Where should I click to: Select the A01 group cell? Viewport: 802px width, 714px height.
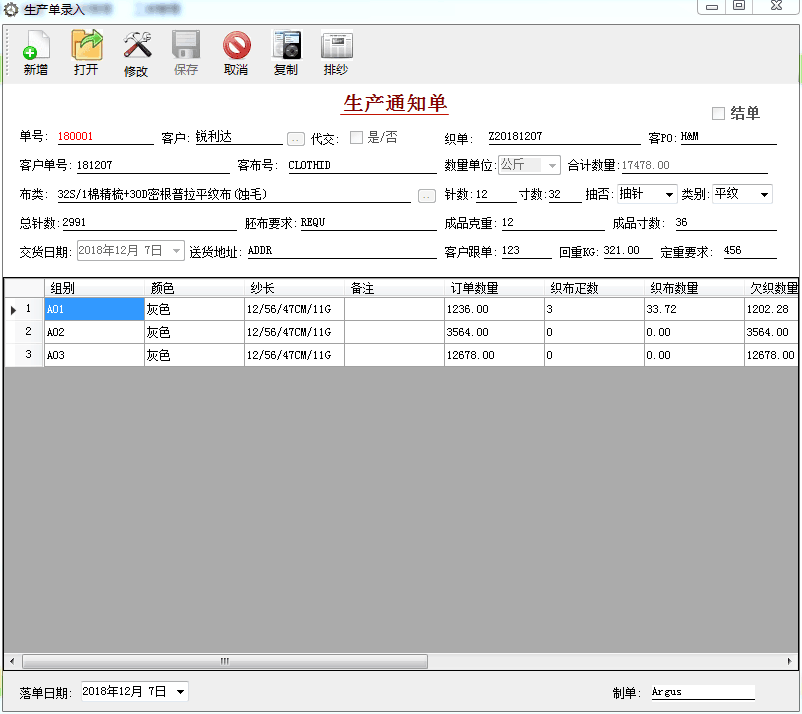pos(94,309)
